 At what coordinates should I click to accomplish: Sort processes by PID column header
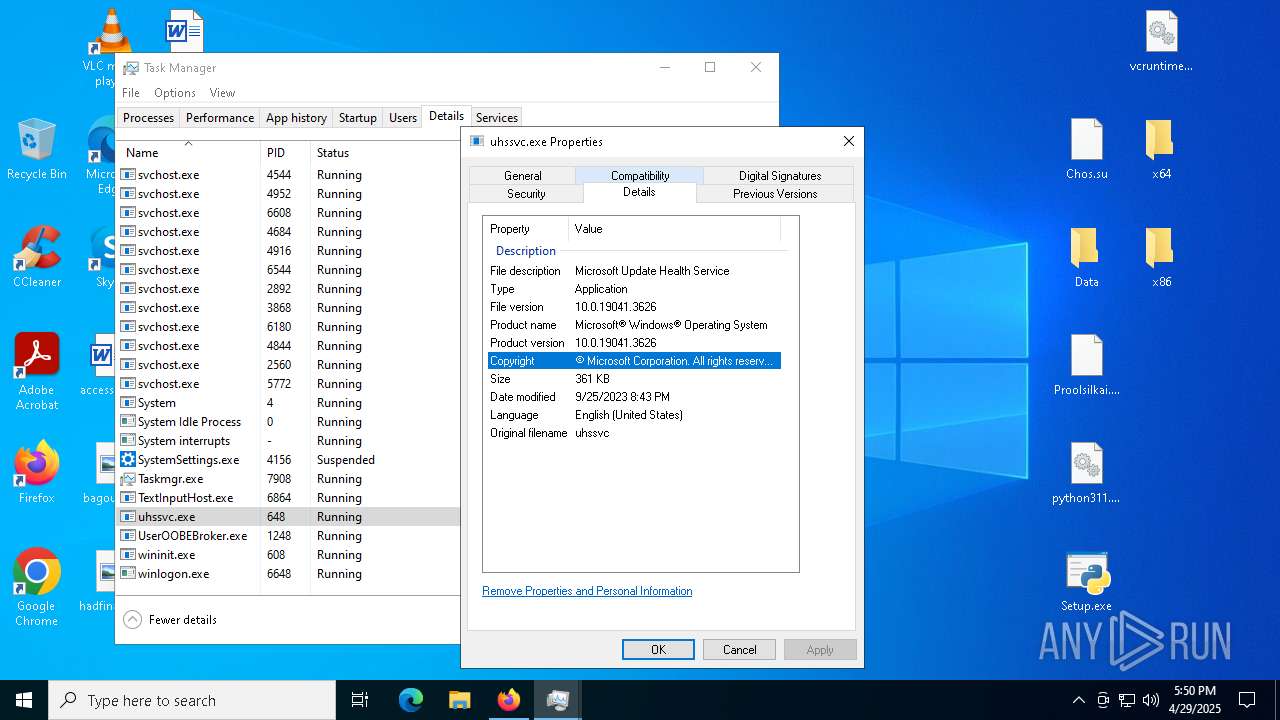tap(285, 153)
